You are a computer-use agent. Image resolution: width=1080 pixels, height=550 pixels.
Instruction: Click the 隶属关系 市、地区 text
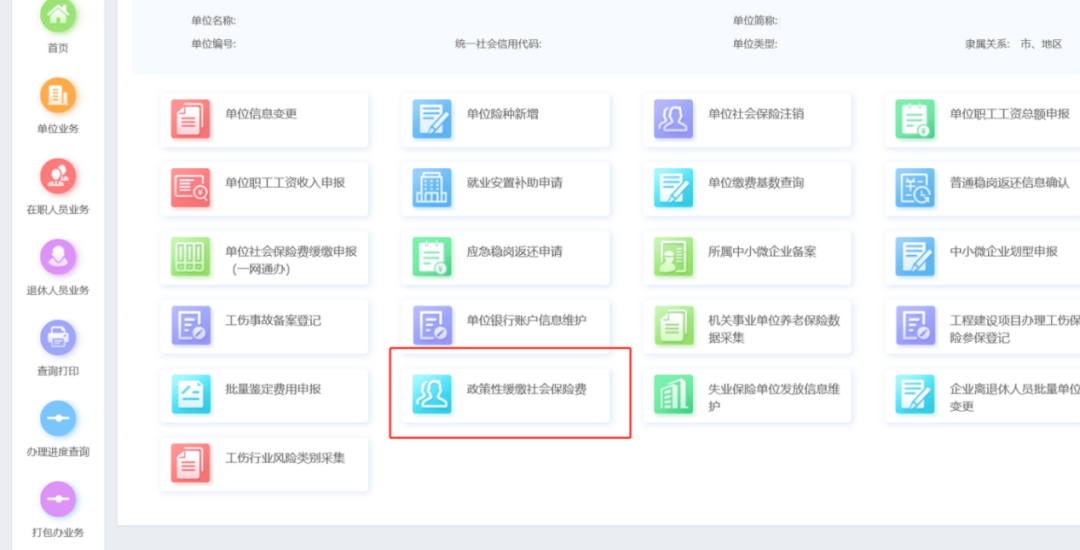(x=1014, y=44)
